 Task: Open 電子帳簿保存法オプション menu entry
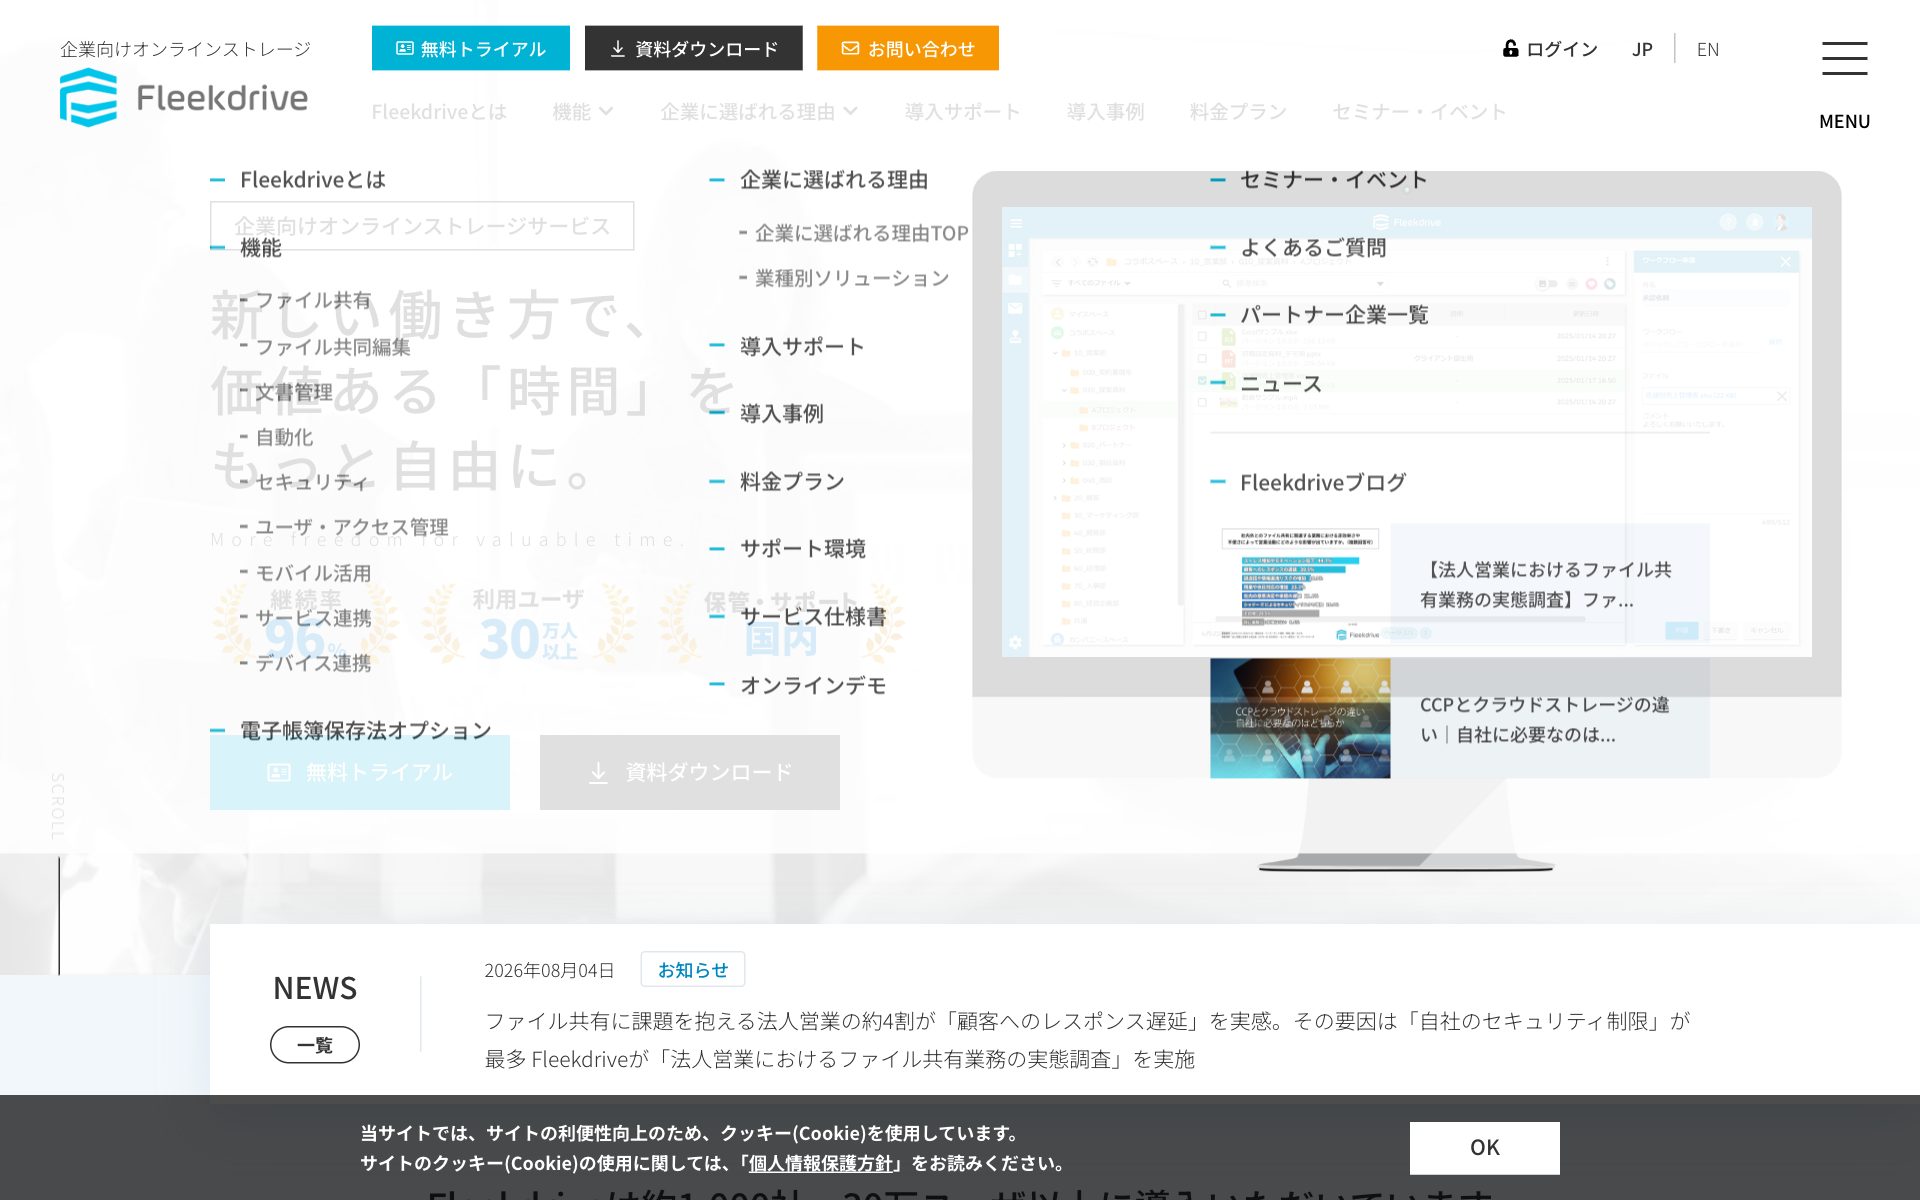(366, 731)
